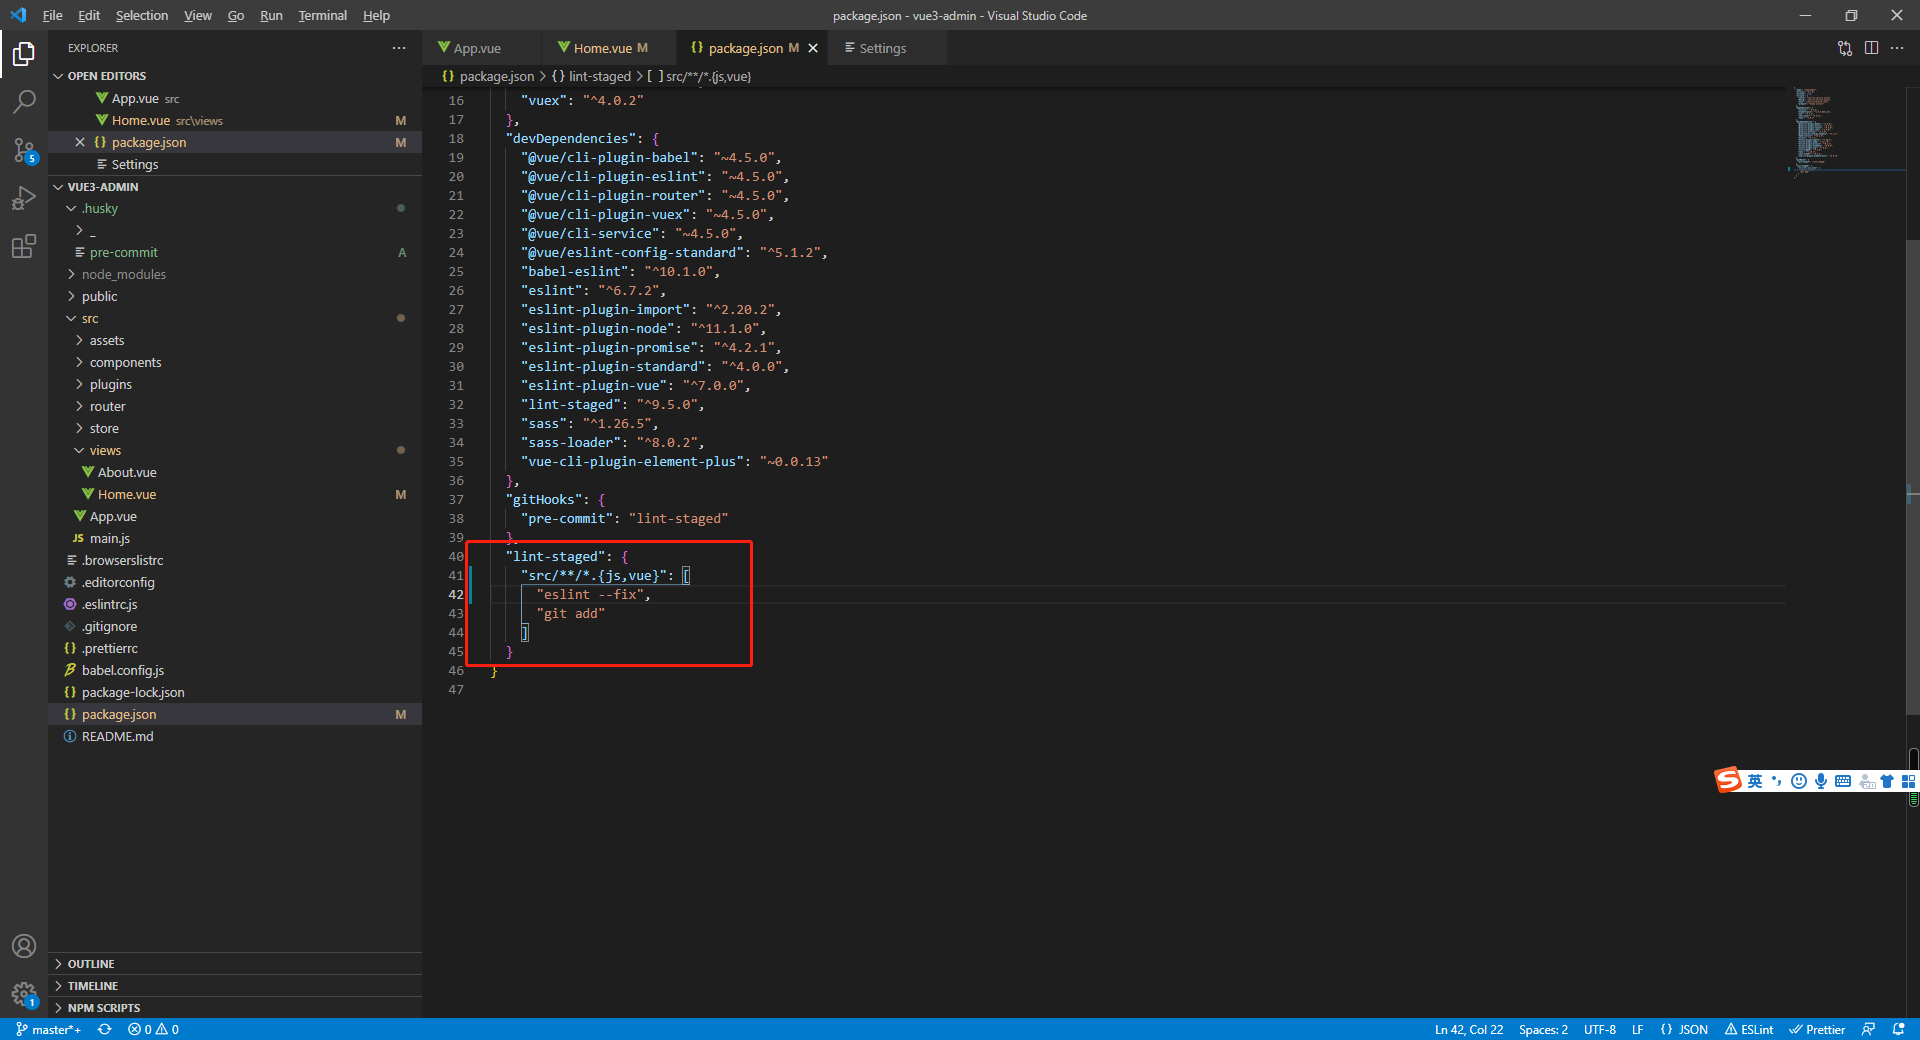Split the editor to the right

click(x=1871, y=48)
